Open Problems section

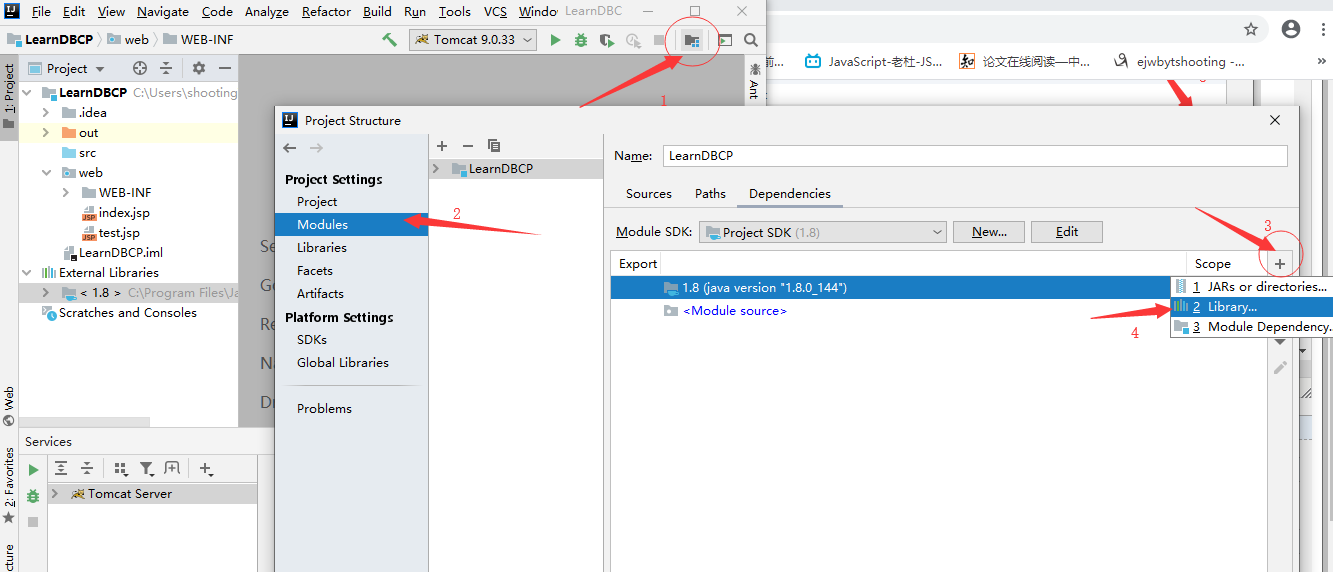point(324,409)
